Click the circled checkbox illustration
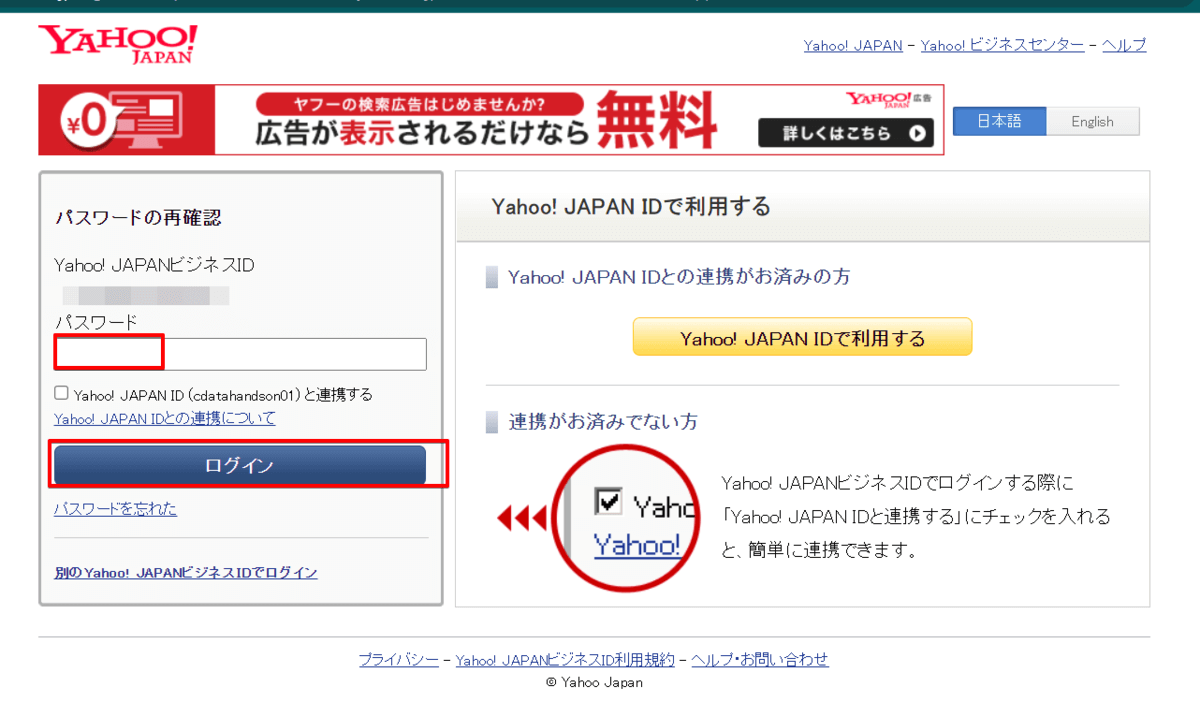Viewport: 1200px width, 702px height. pos(624,516)
